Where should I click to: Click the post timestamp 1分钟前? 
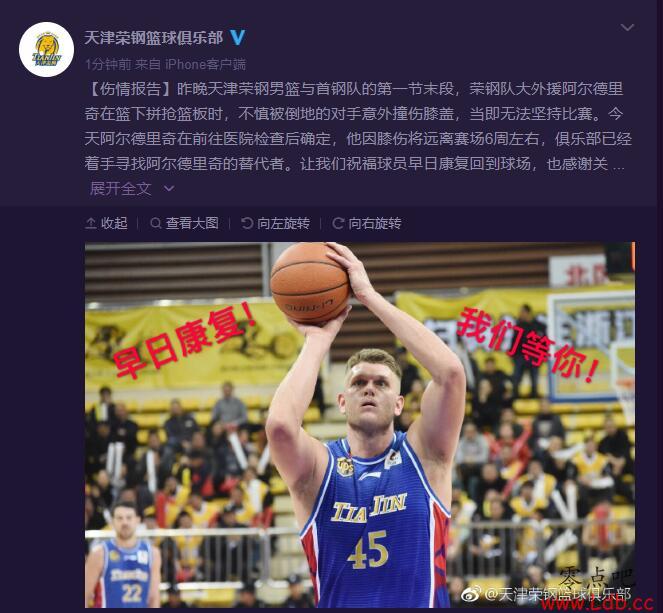108,64
